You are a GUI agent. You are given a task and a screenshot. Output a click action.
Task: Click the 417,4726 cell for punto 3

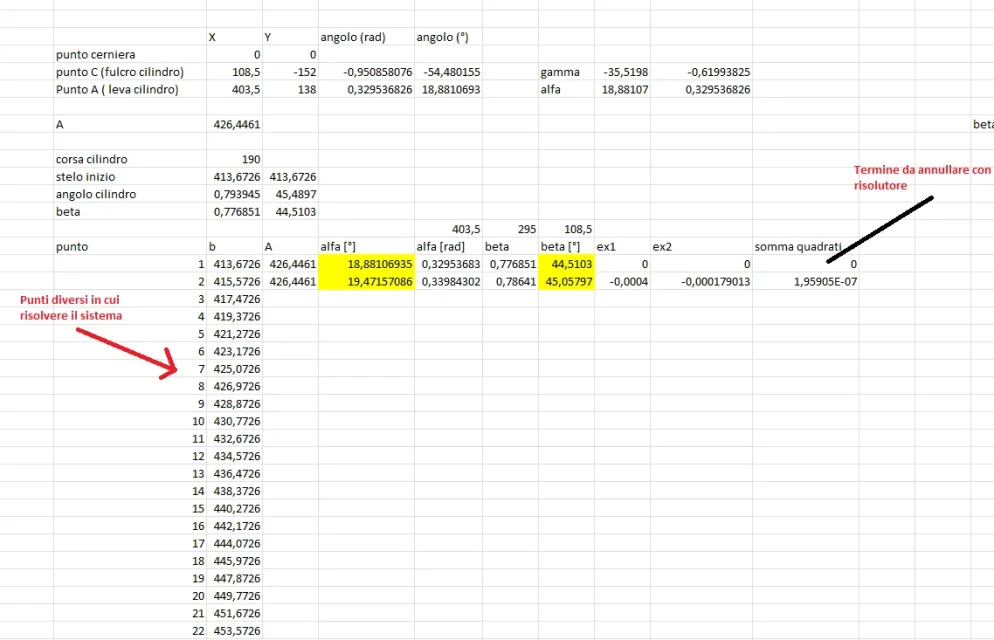tap(236, 299)
